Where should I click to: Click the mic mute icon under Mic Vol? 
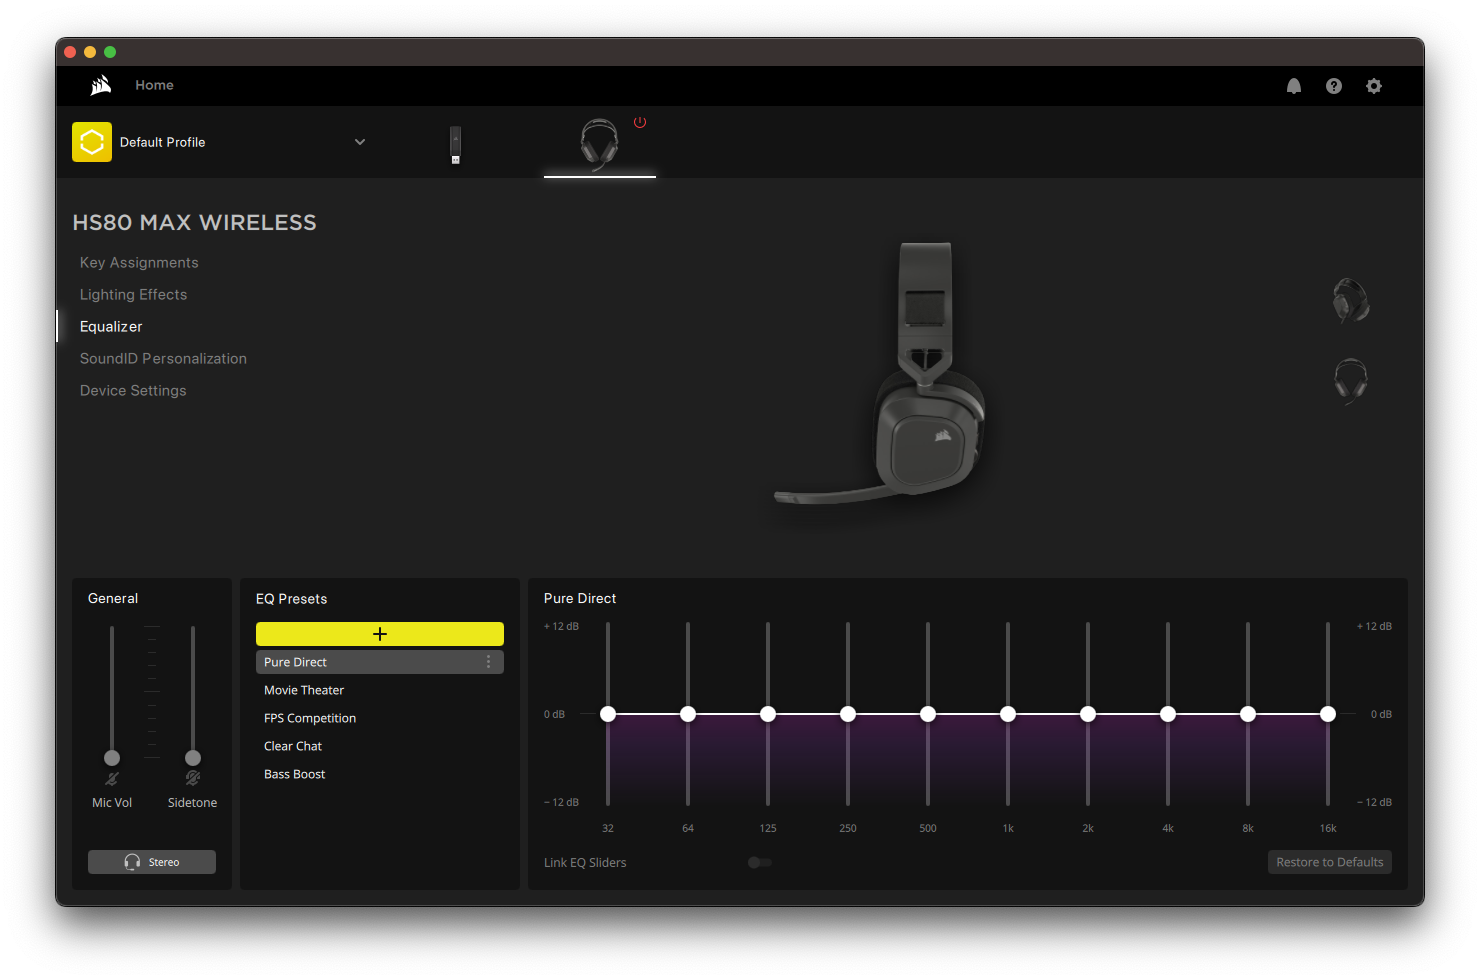click(112, 778)
